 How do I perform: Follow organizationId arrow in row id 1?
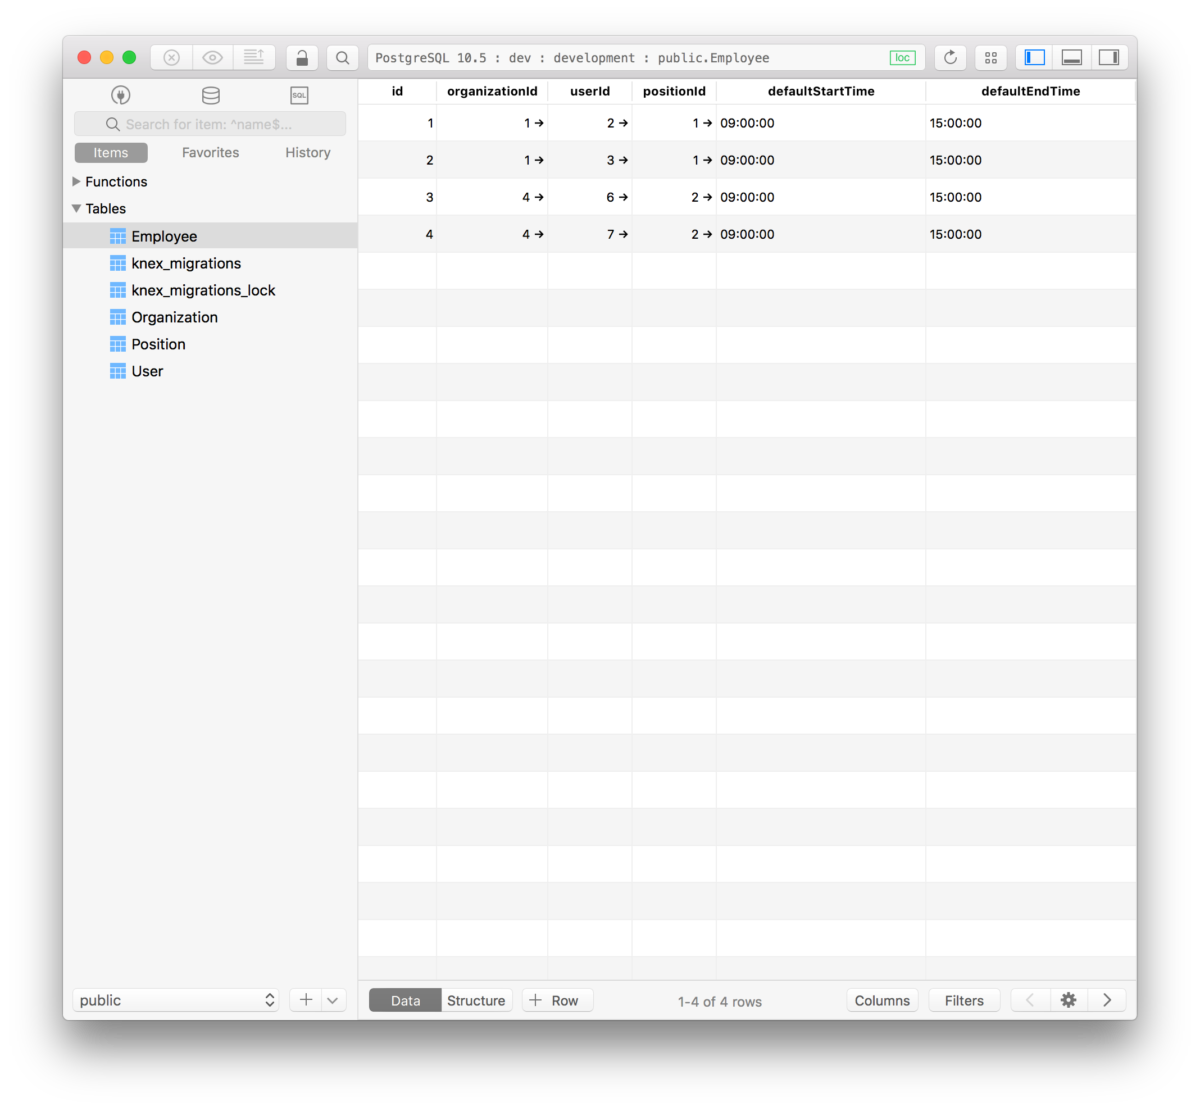pyautogui.click(x=539, y=123)
